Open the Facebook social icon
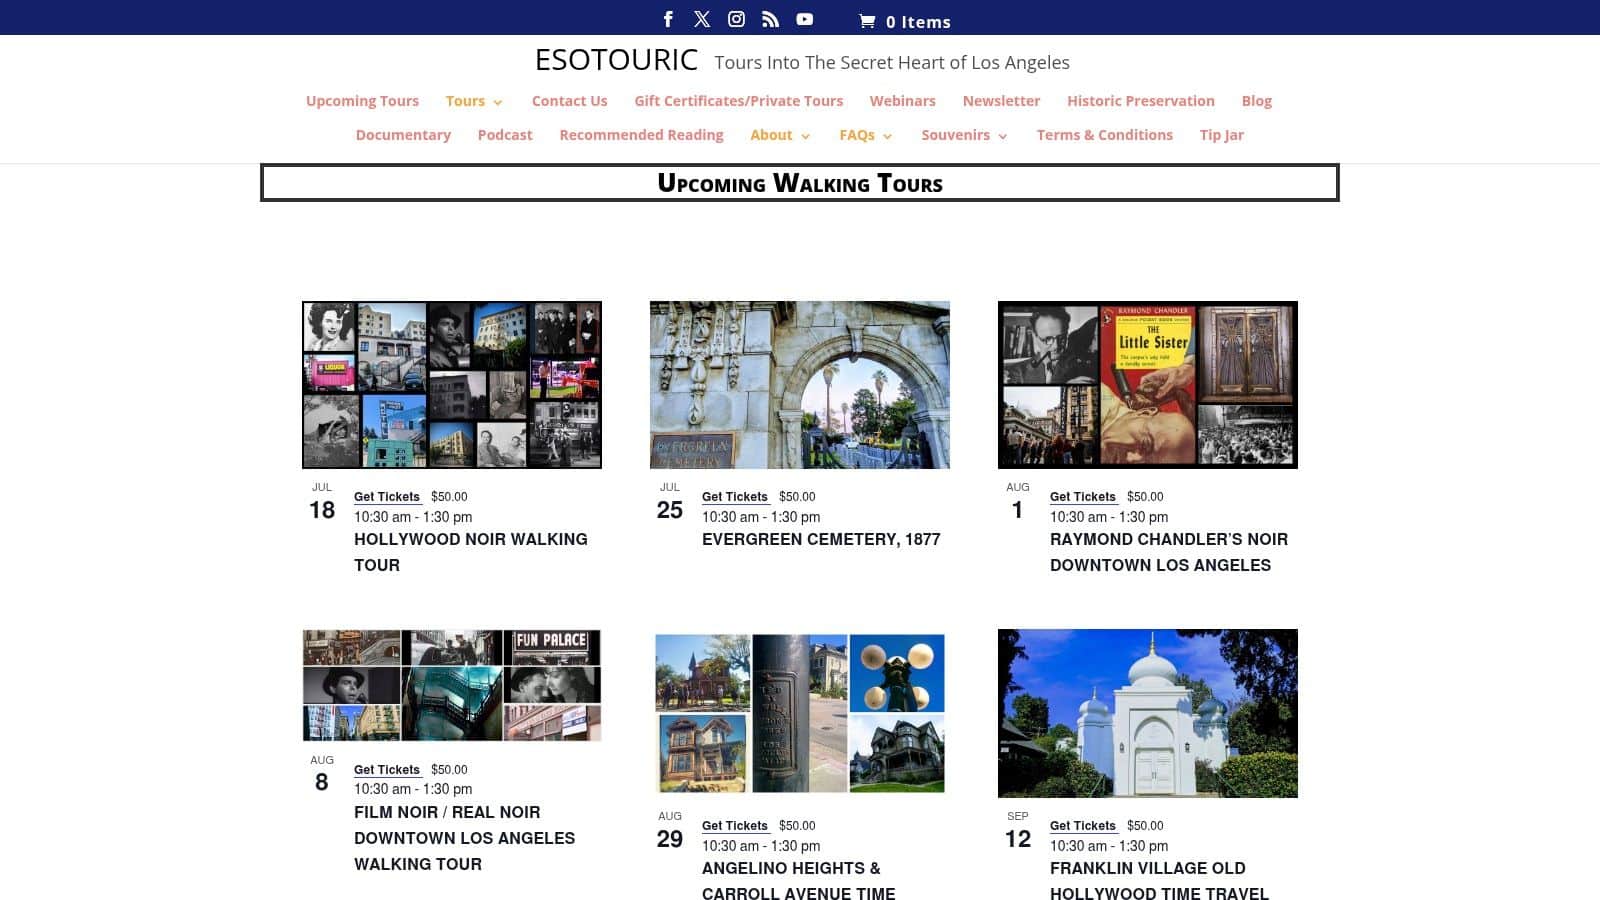 (x=668, y=19)
